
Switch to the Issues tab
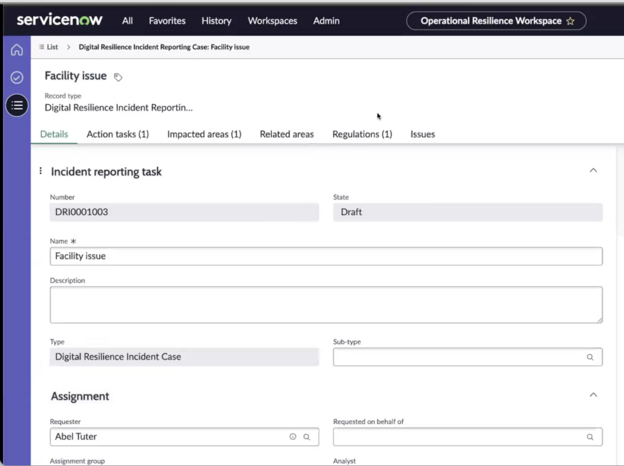click(422, 134)
